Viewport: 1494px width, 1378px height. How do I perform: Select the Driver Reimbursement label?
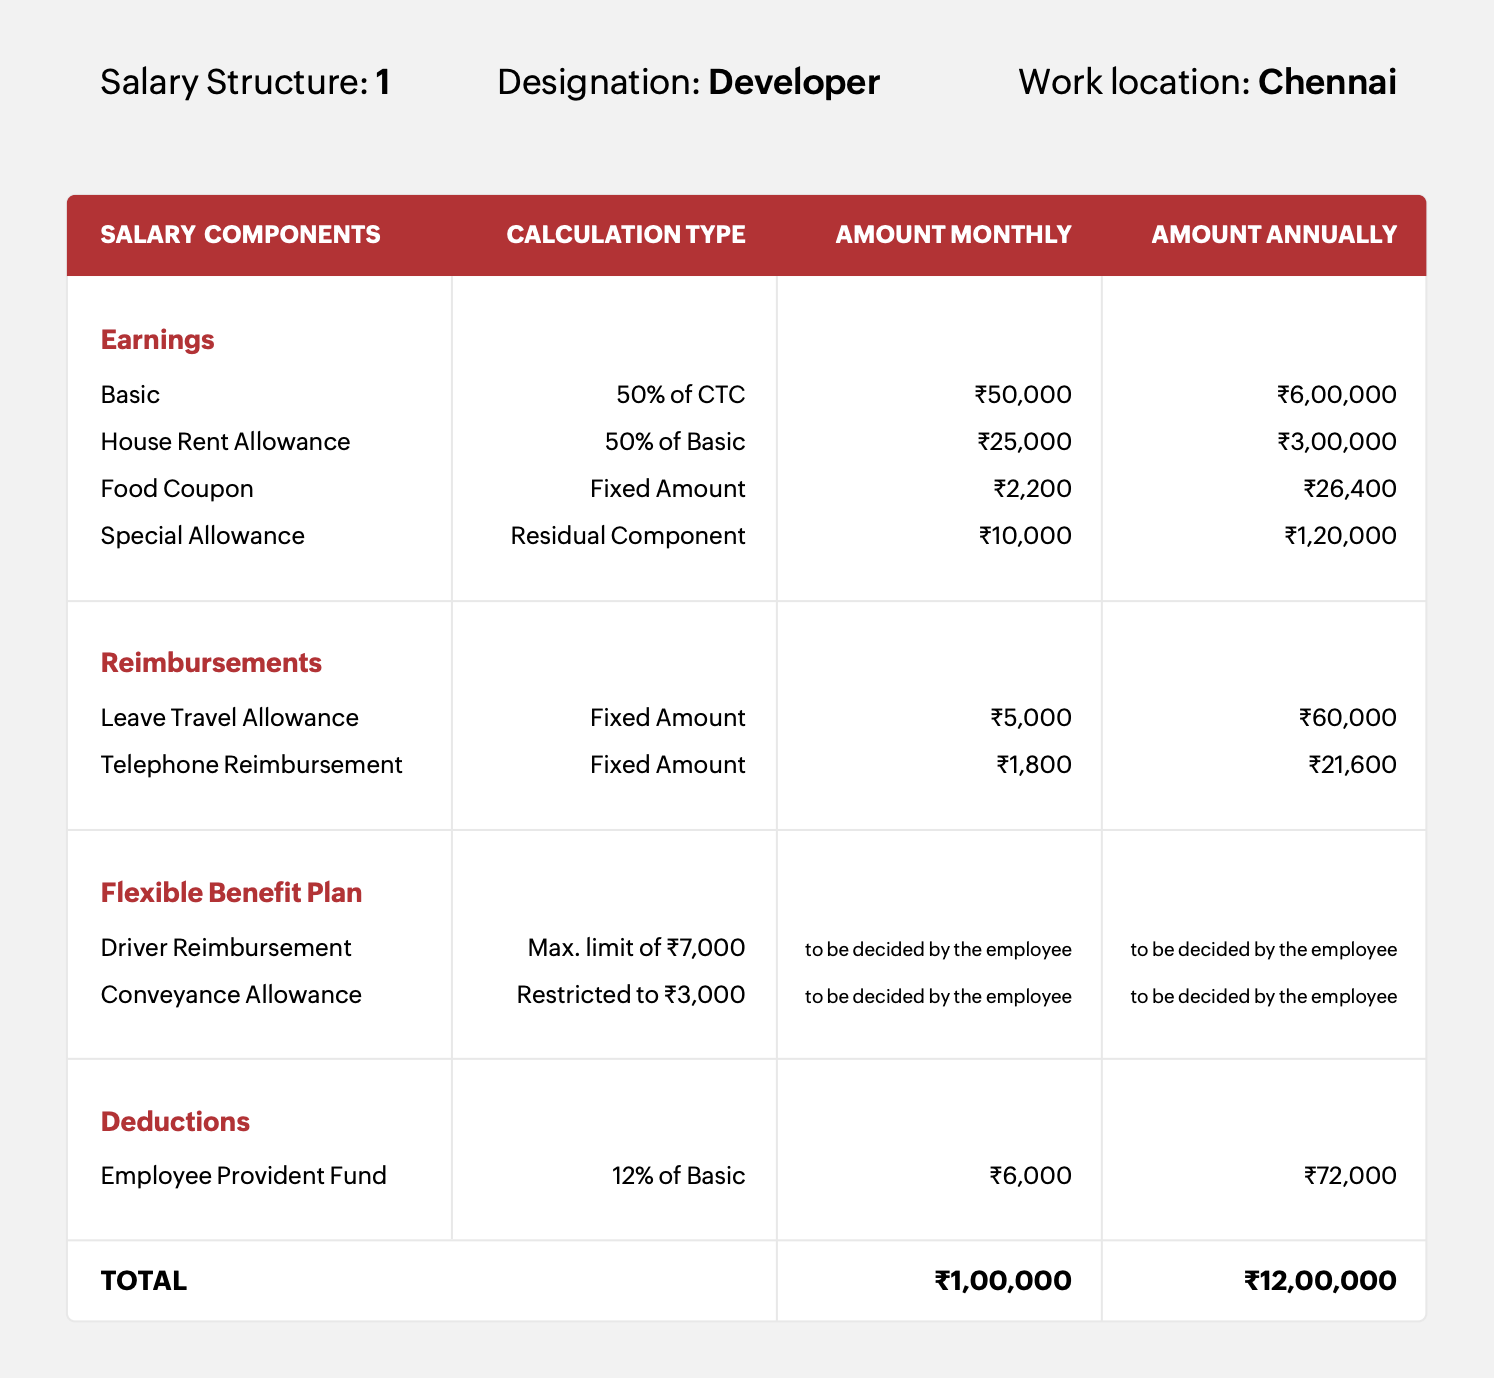(x=226, y=948)
